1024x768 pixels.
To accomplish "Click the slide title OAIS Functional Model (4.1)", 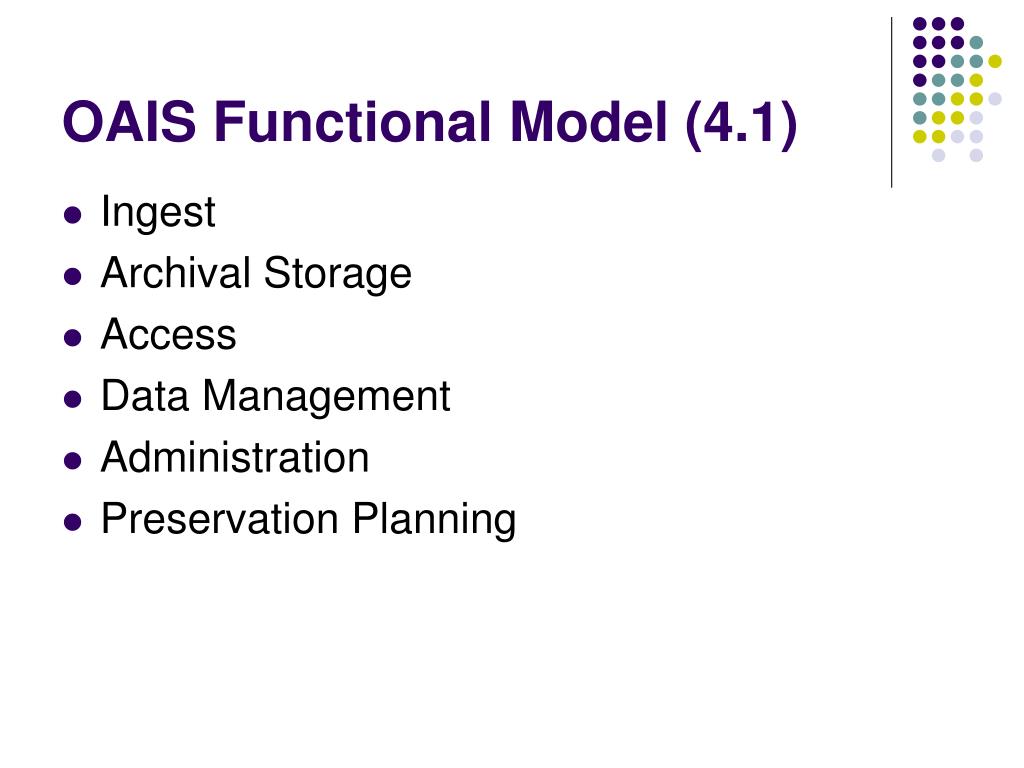I will click(x=430, y=123).
